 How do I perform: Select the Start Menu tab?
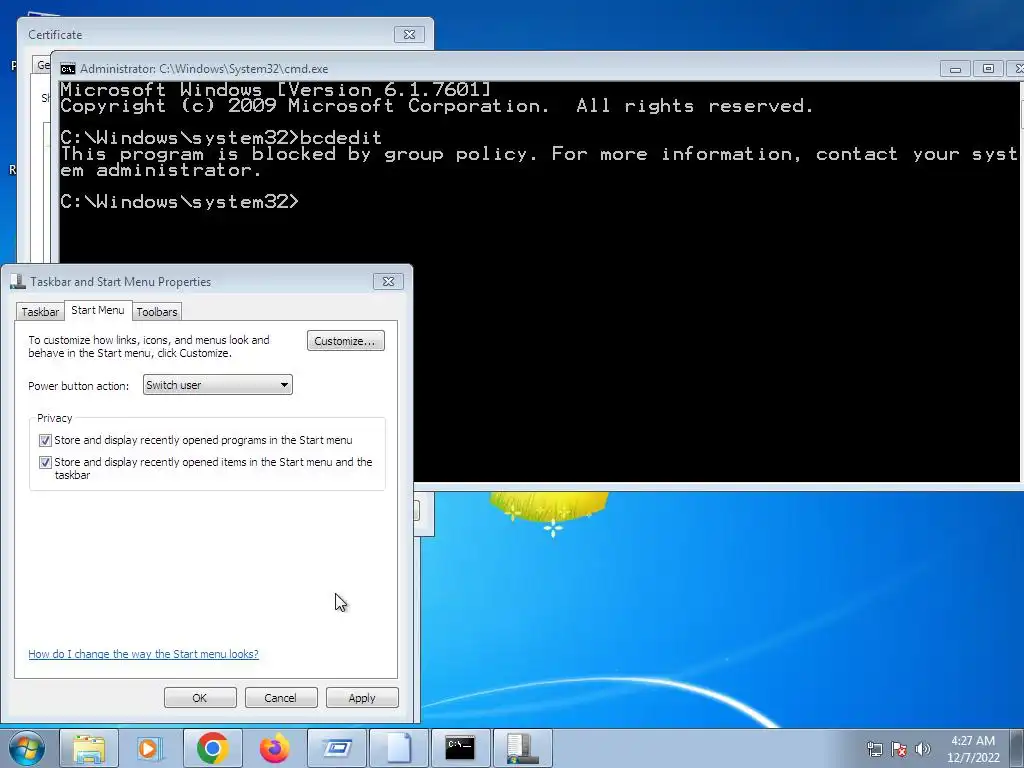click(98, 310)
